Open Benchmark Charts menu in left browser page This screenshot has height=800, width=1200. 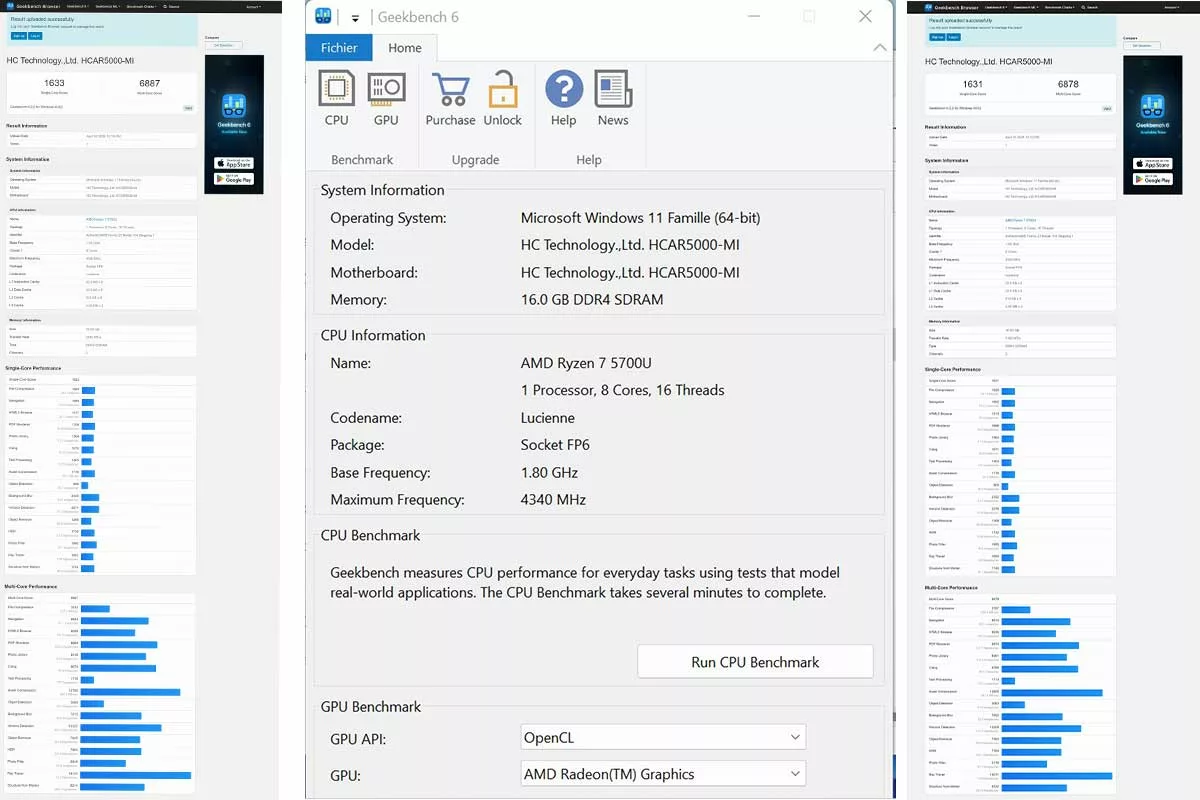(141, 7)
